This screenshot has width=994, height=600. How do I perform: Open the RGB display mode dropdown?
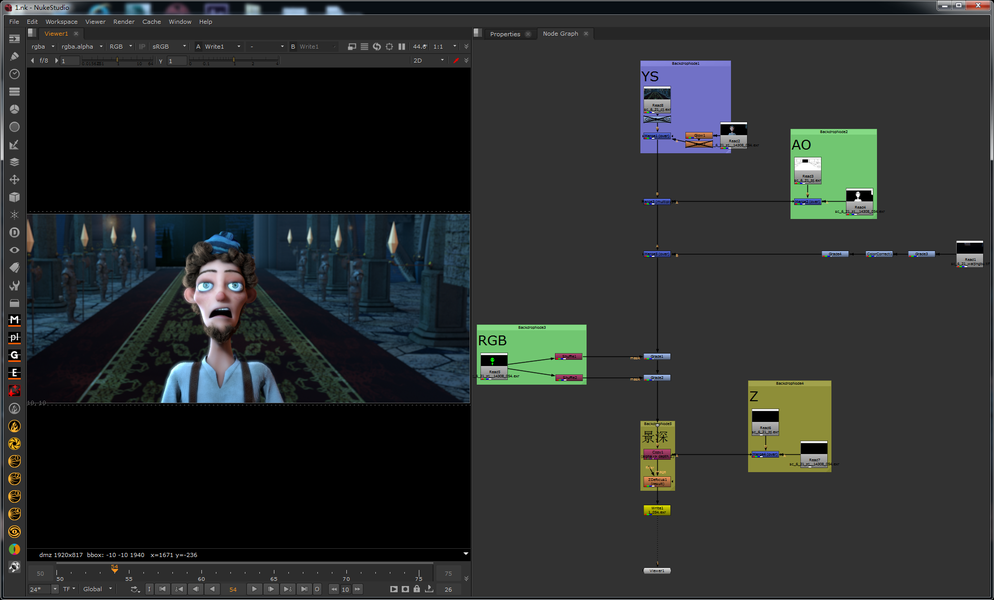(x=120, y=46)
